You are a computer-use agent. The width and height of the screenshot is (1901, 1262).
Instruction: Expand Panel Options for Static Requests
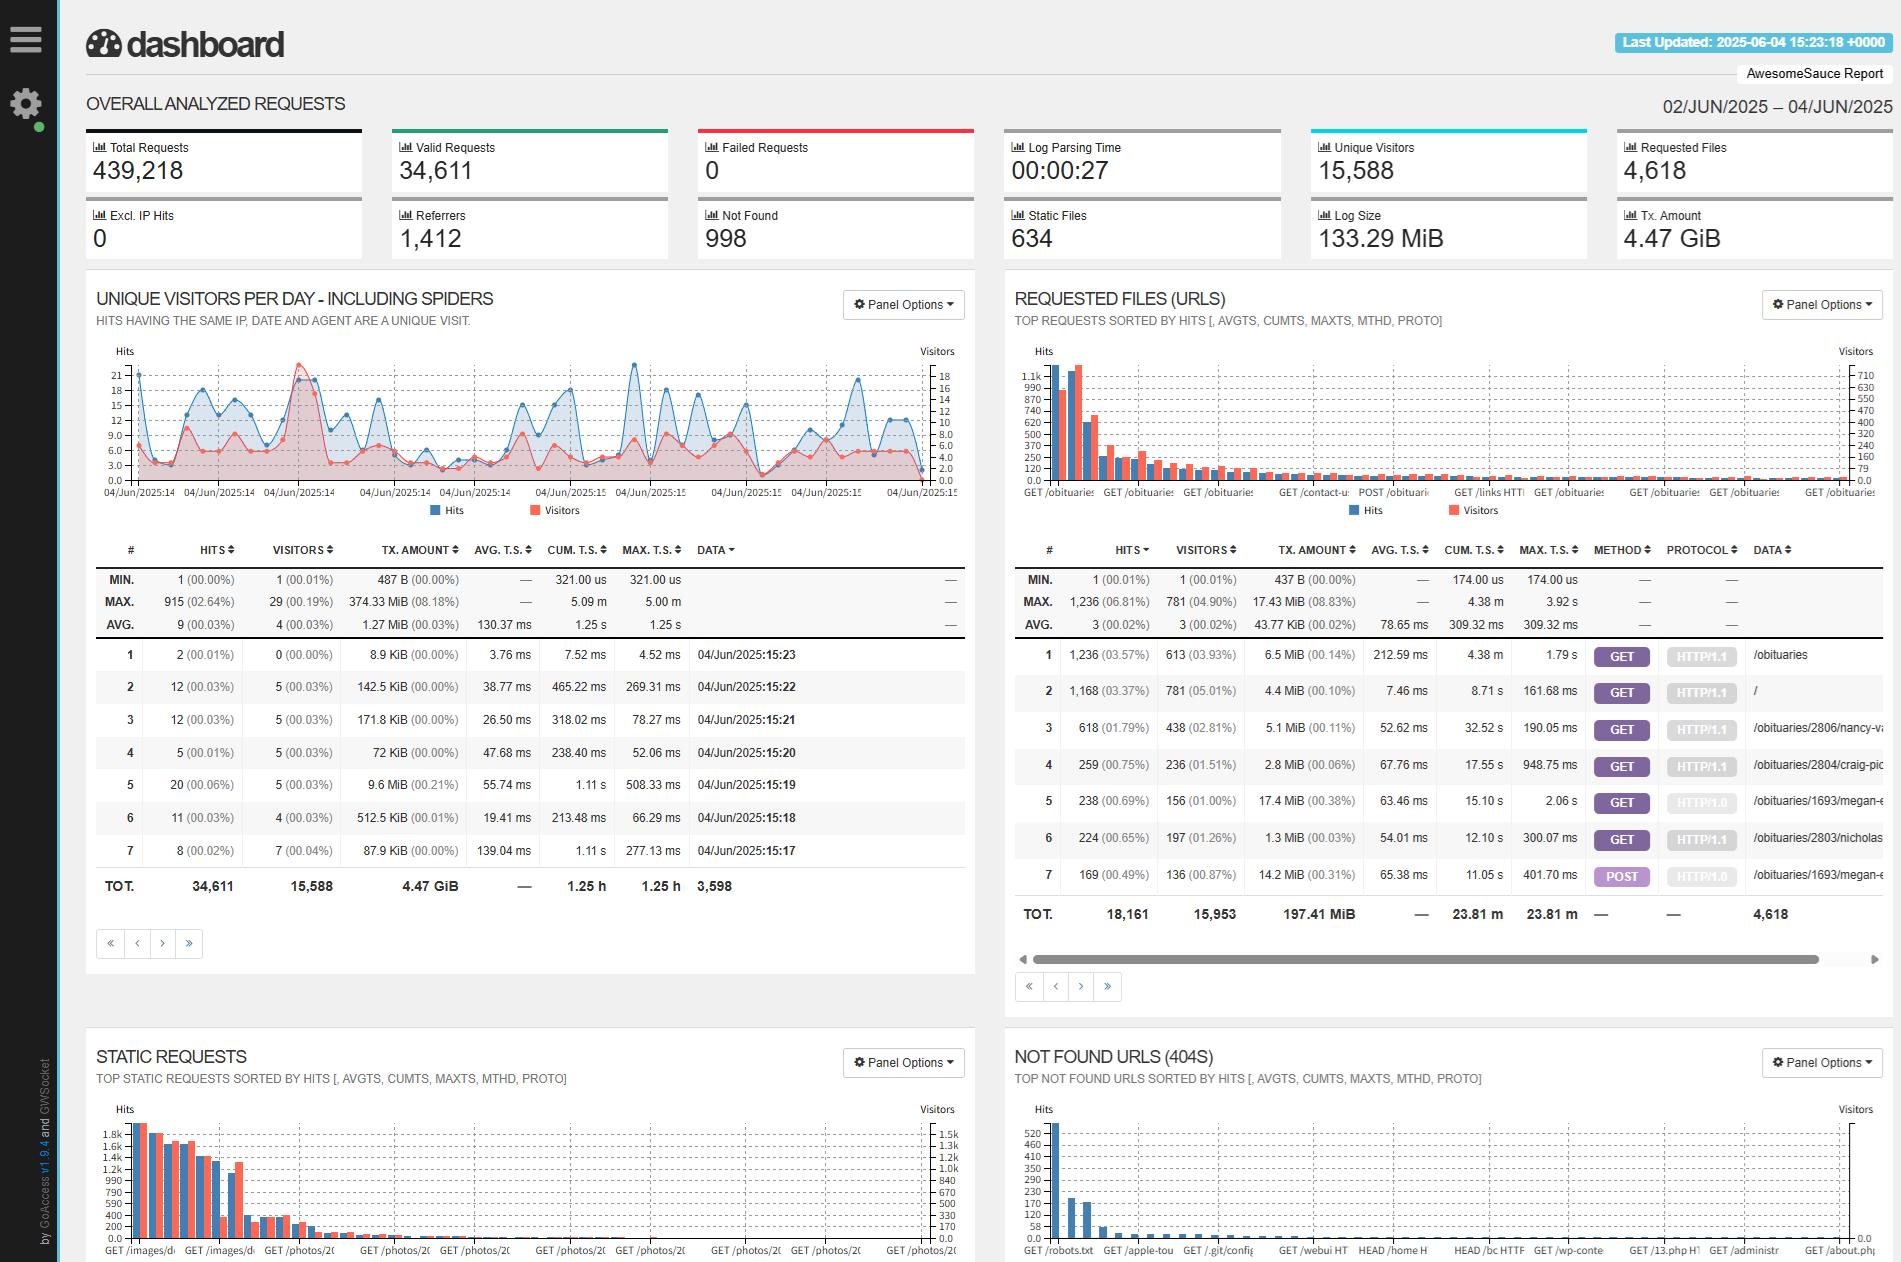(x=903, y=1062)
